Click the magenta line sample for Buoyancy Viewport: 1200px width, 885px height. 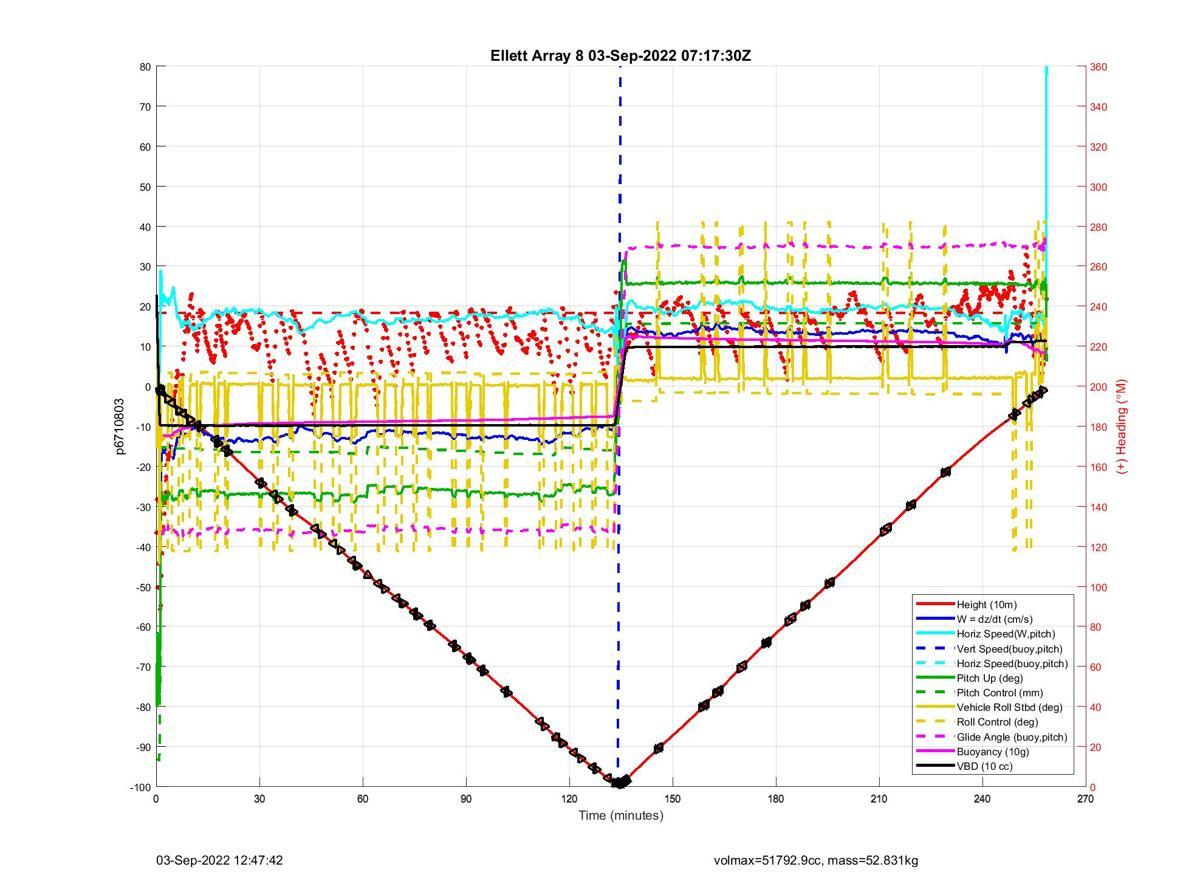pyautogui.click(x=934, y=752)
